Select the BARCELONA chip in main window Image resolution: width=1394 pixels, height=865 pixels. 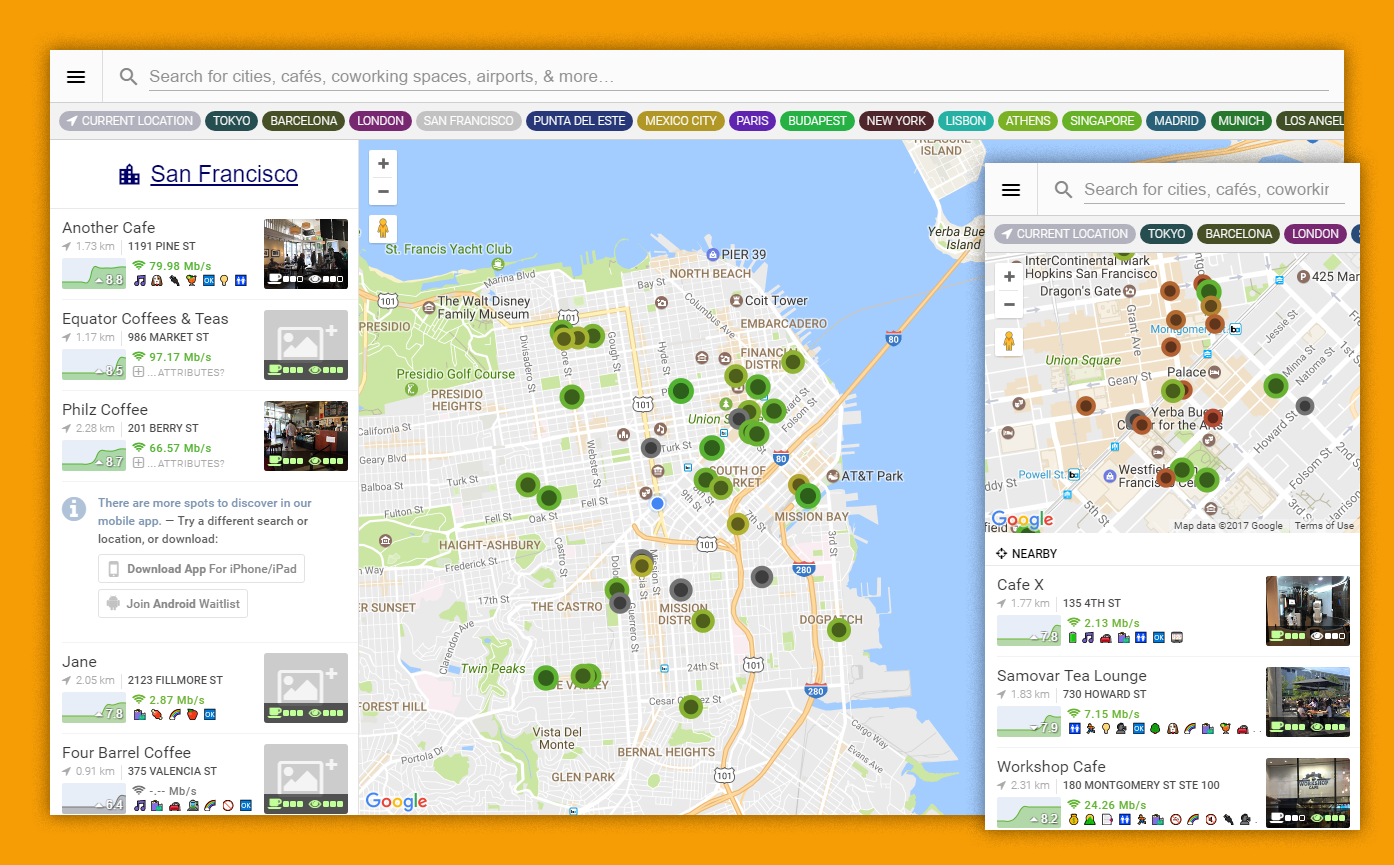click(304, 121)
